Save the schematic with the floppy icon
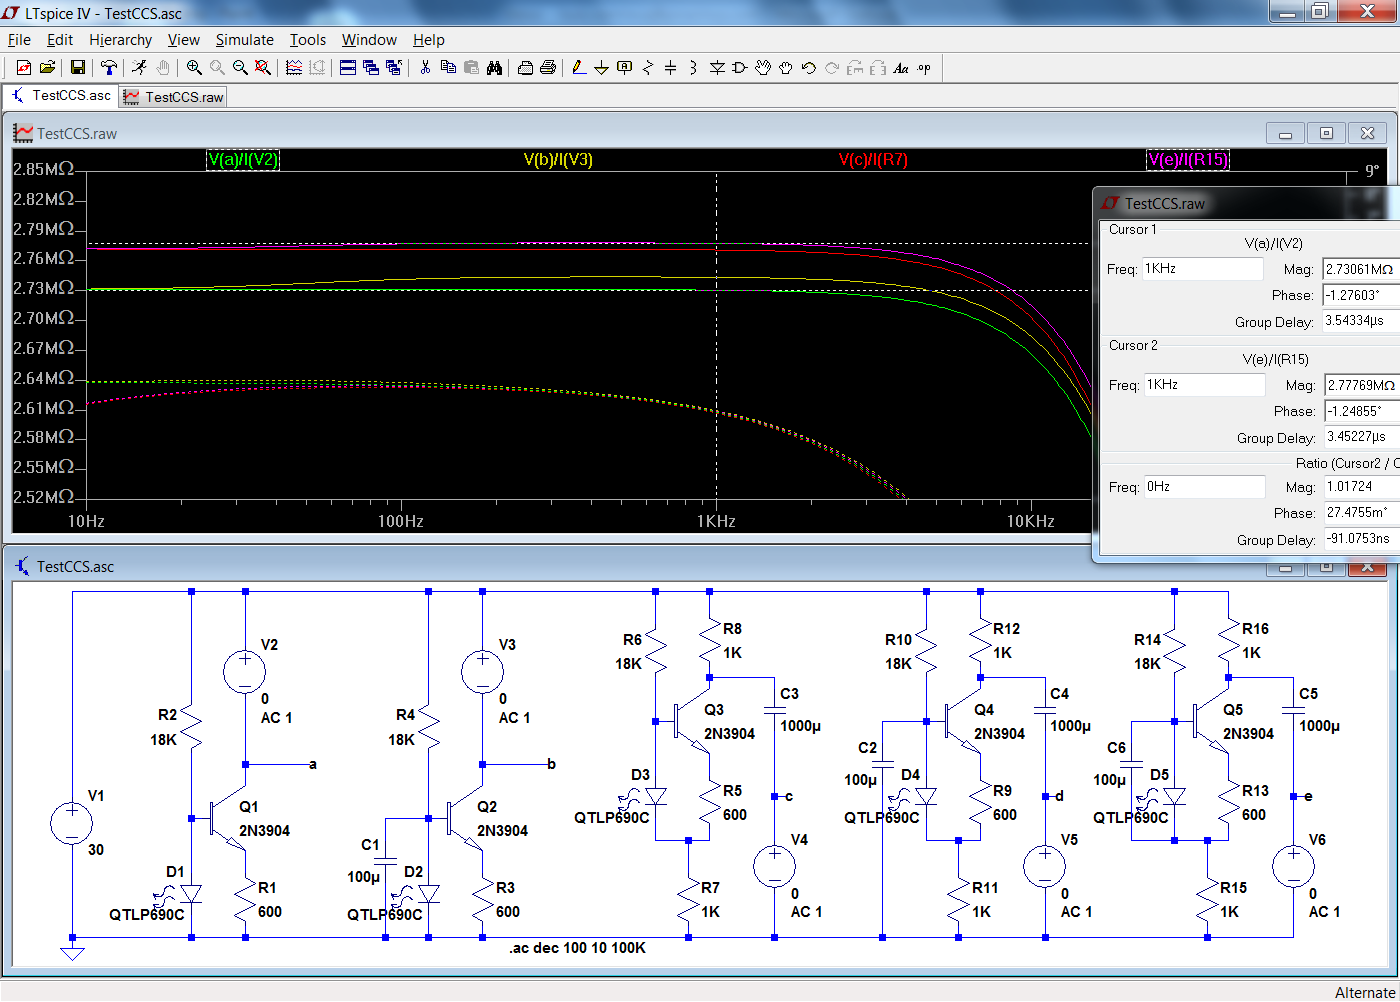 [77, 67]
